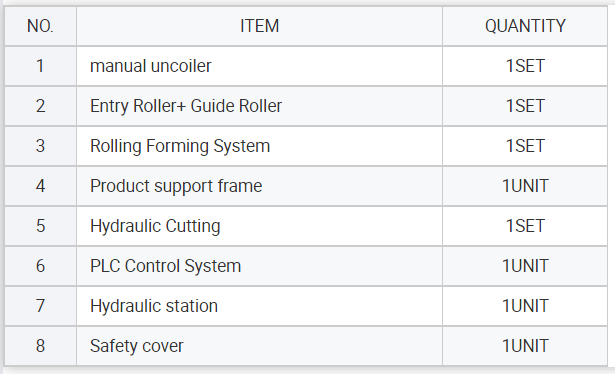Click the Hydraulic Cutting cell
Screen dimensions: 615x374
259,226
